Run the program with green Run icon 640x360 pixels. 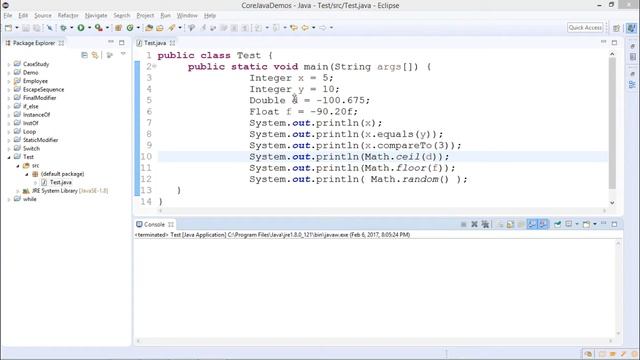[81, 28]
